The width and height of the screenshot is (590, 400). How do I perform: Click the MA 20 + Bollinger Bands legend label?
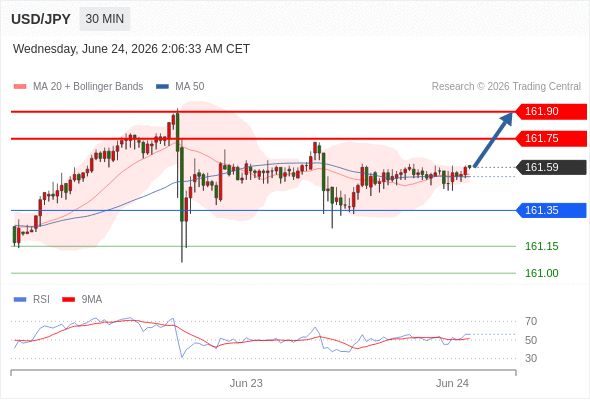click(88, 87)
